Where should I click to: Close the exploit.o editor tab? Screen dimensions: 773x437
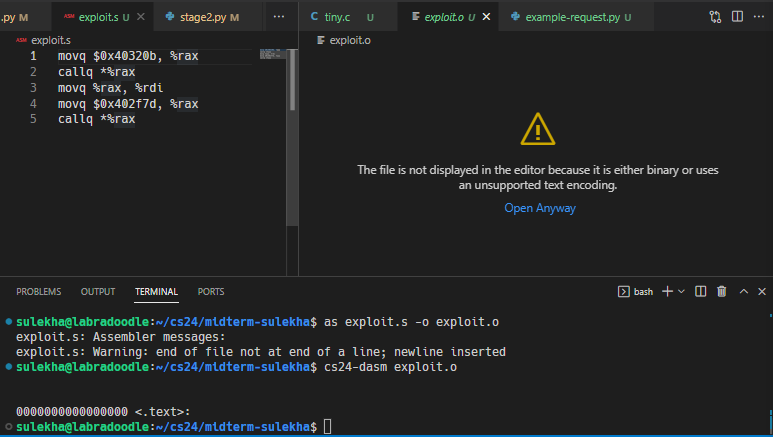[x=486, y=17]
